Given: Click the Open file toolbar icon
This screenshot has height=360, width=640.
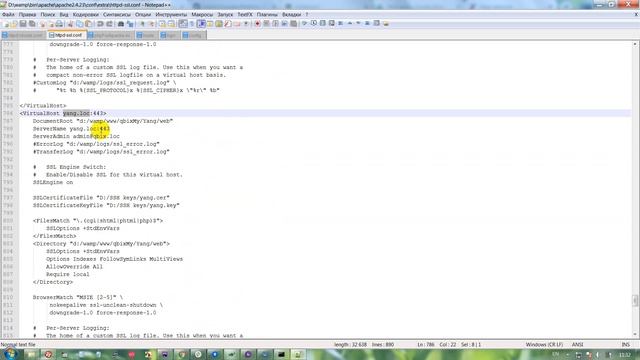Looking at the screenshot, I should point(14,24).
